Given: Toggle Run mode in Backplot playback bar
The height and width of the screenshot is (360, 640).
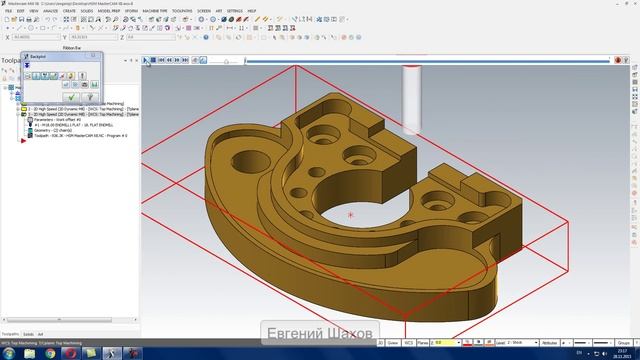Looking at the screenshot, I should click(203, 60).
